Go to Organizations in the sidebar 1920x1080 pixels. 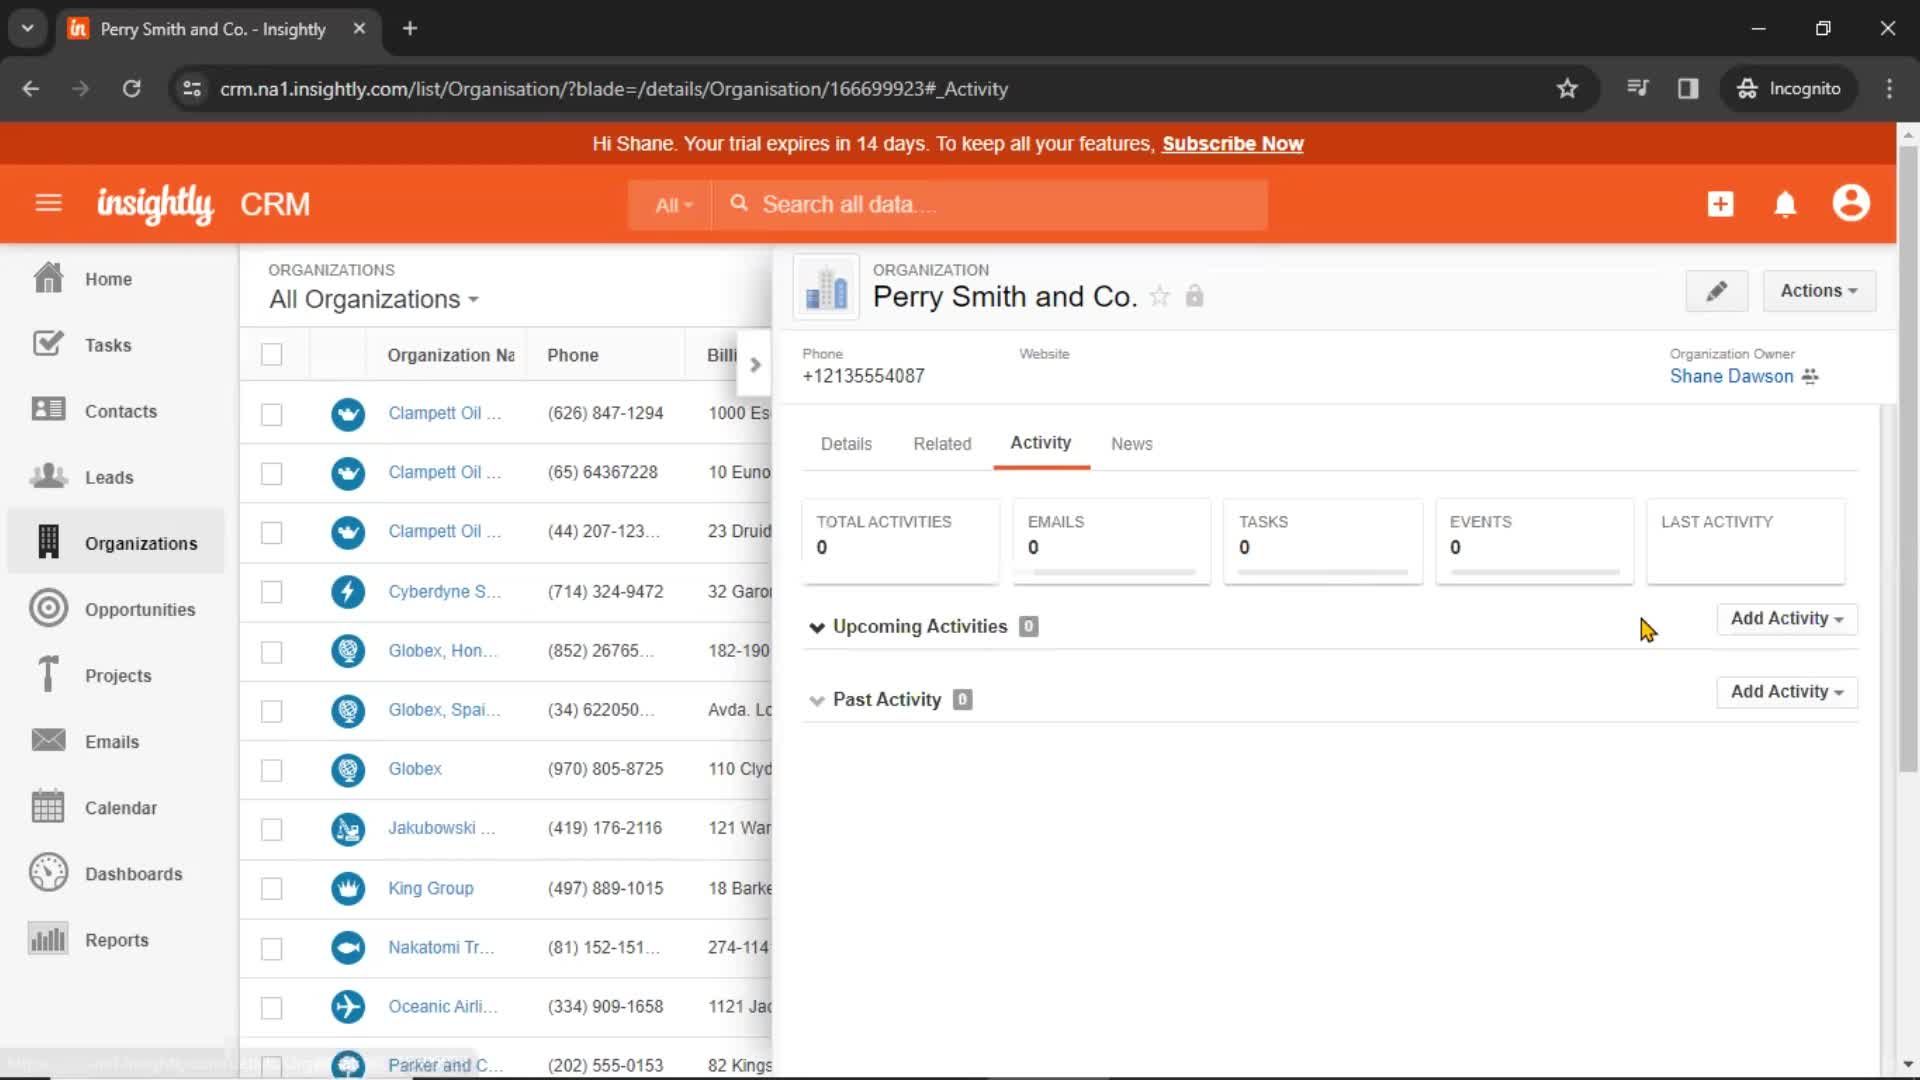click(116, 542)
